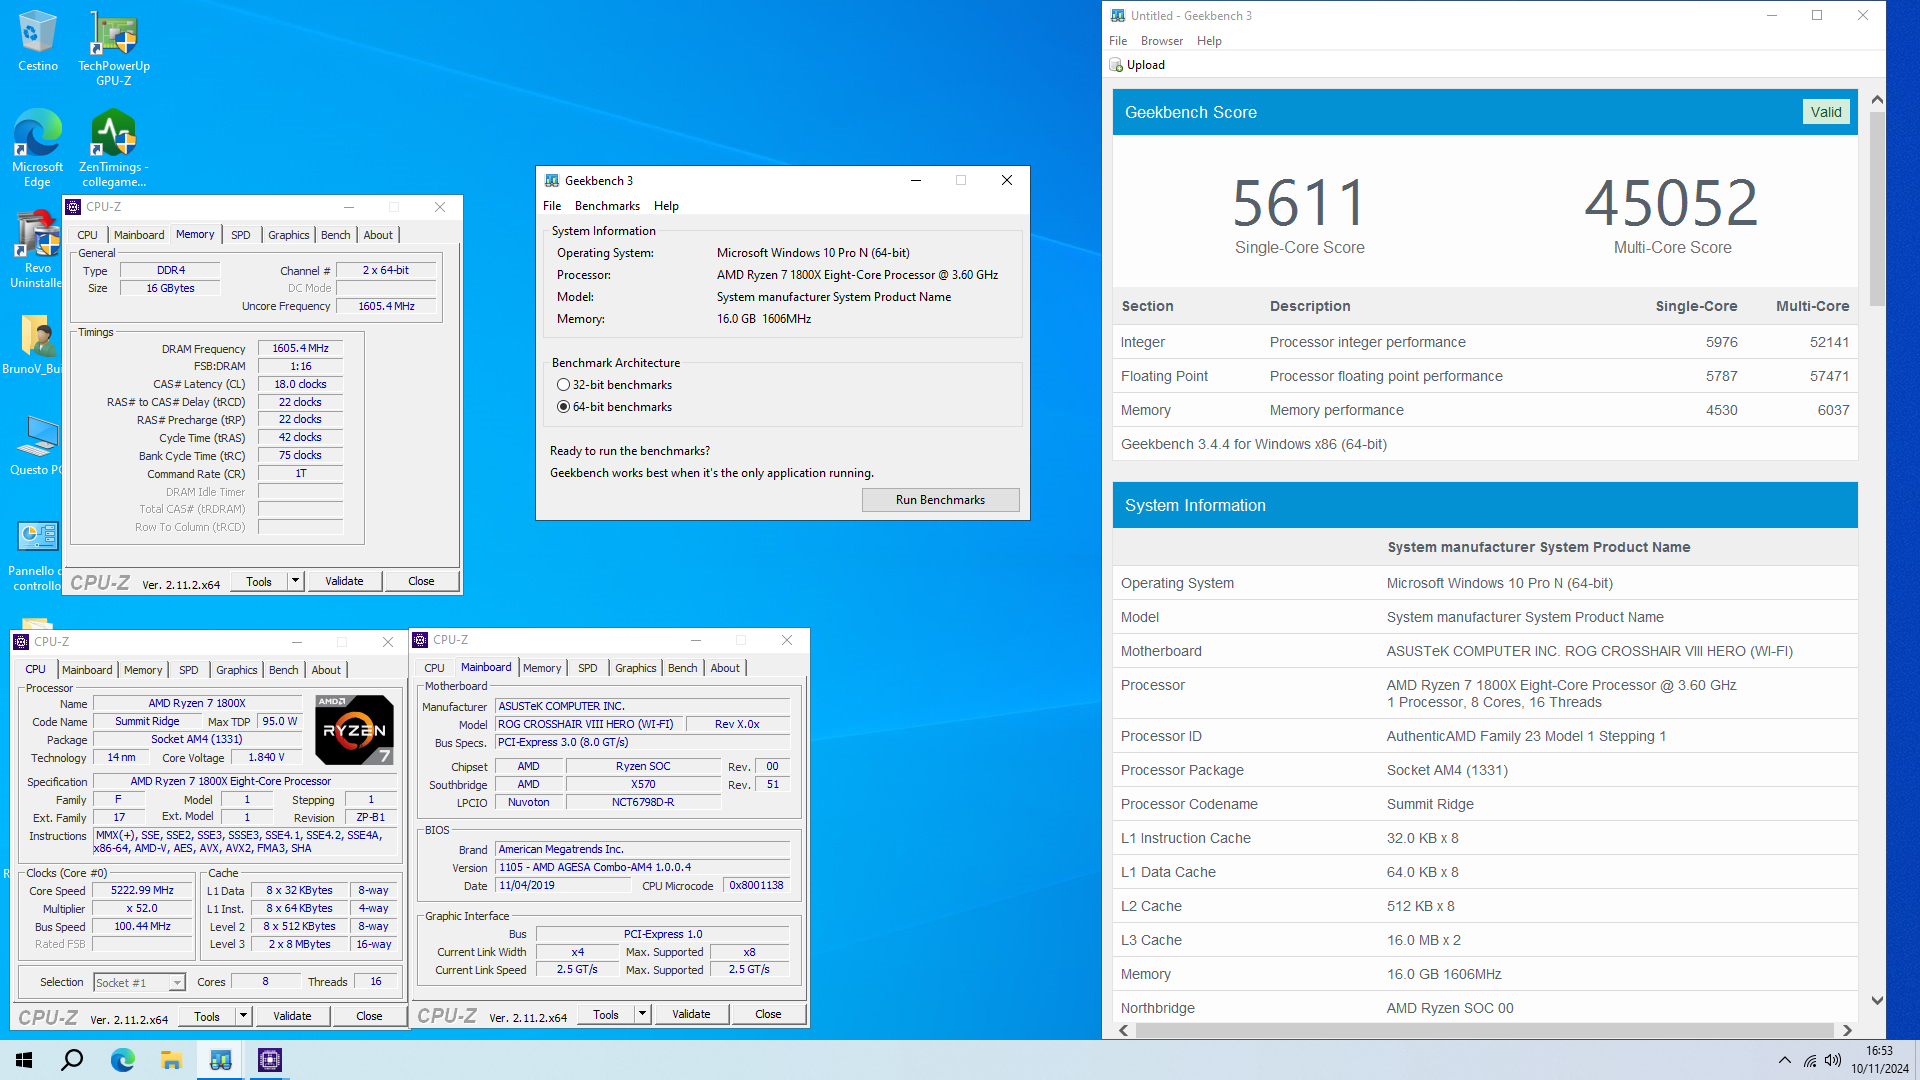
Task: Open About tab in mainboard CPU-Z window
Action: coord(726,668)
